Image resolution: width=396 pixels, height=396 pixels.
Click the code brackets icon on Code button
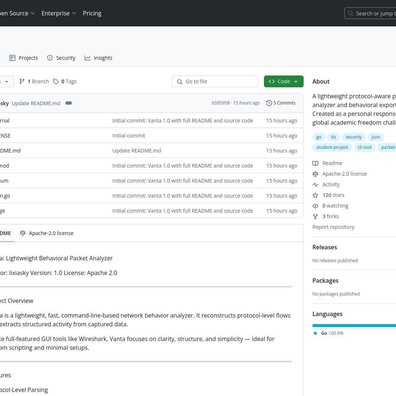coord(272,81)
